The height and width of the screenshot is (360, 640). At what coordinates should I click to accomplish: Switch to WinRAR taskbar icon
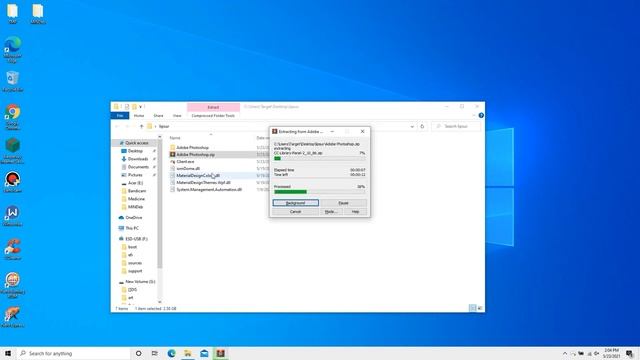click(220, 353)
